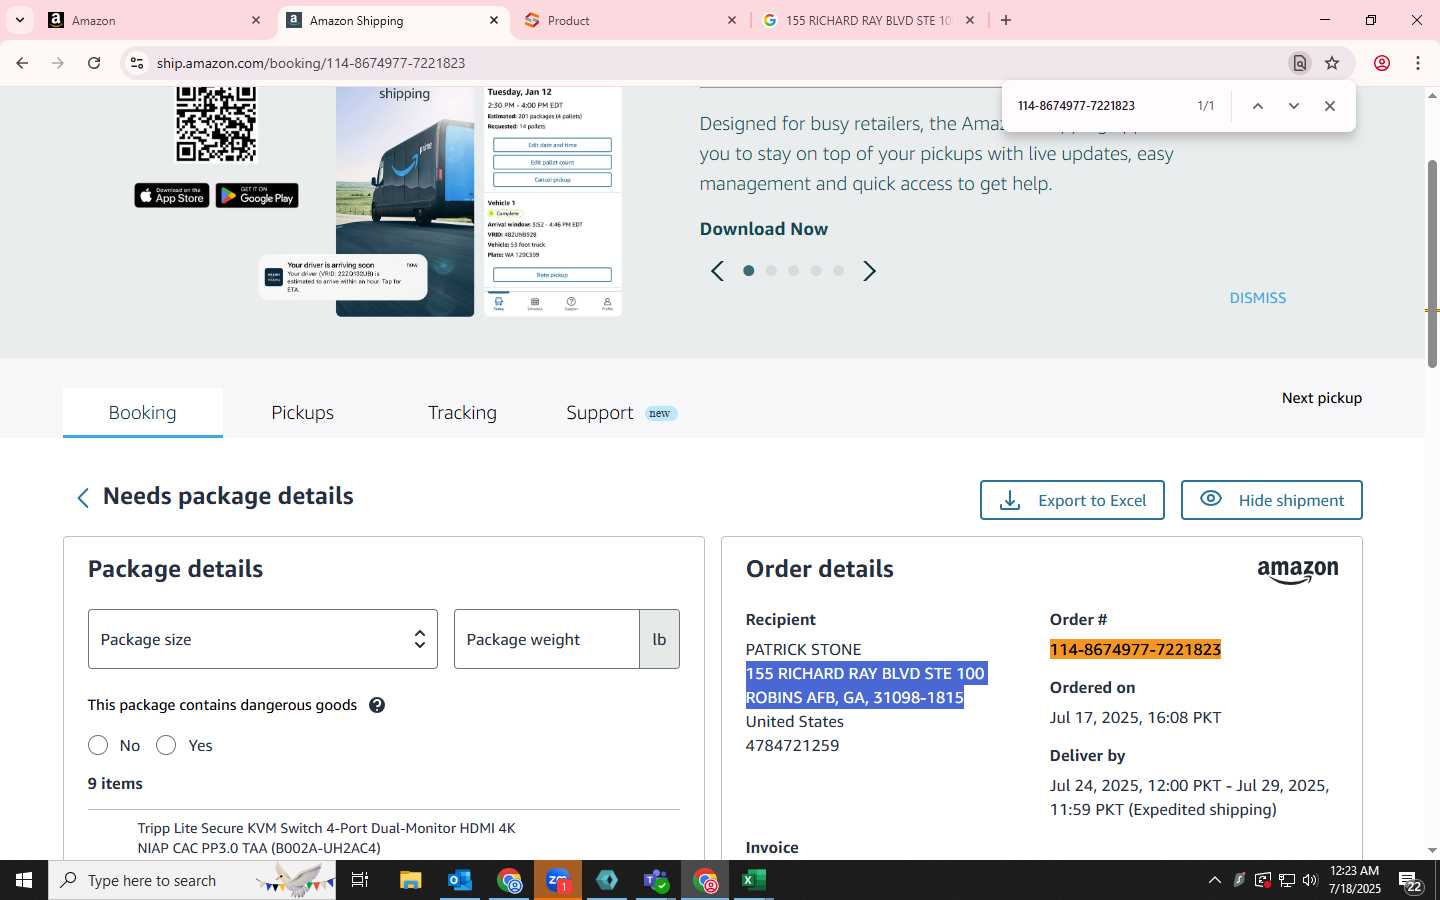This screenshot has height=900, width=1440.
Task: Show hidden system tray icons
Action: coord(1215,880)
